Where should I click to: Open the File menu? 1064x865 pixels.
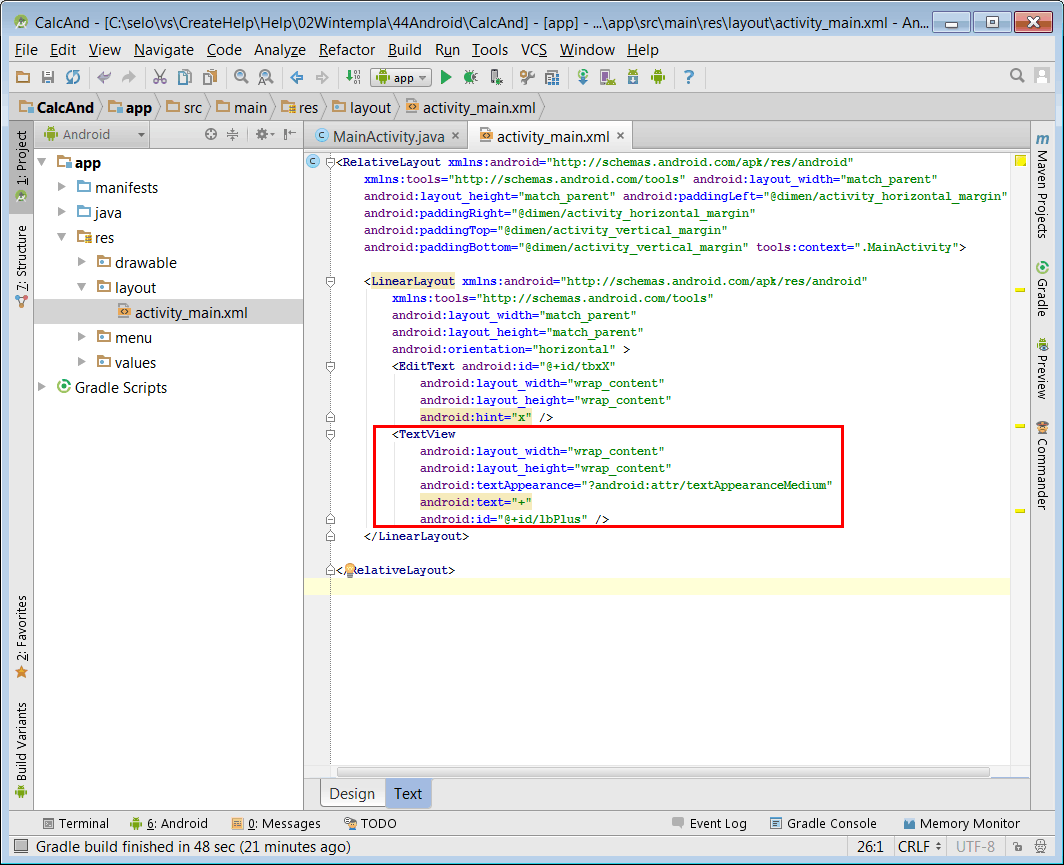(x=26, y=50)
